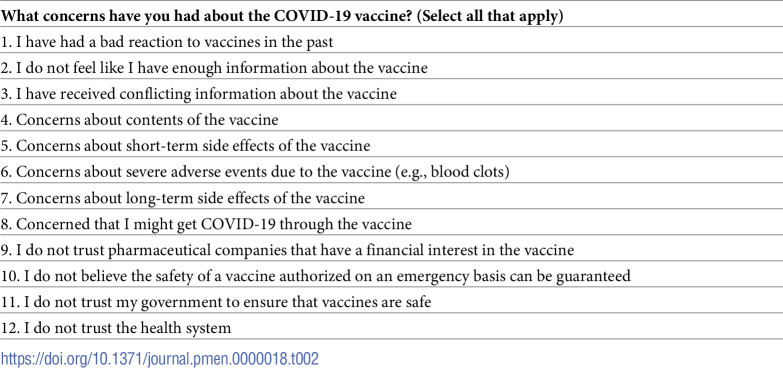783x368 pixels.
Task: Open the doi.org journal.pmen.0000018.t002 link
Action: click(159, 359)
